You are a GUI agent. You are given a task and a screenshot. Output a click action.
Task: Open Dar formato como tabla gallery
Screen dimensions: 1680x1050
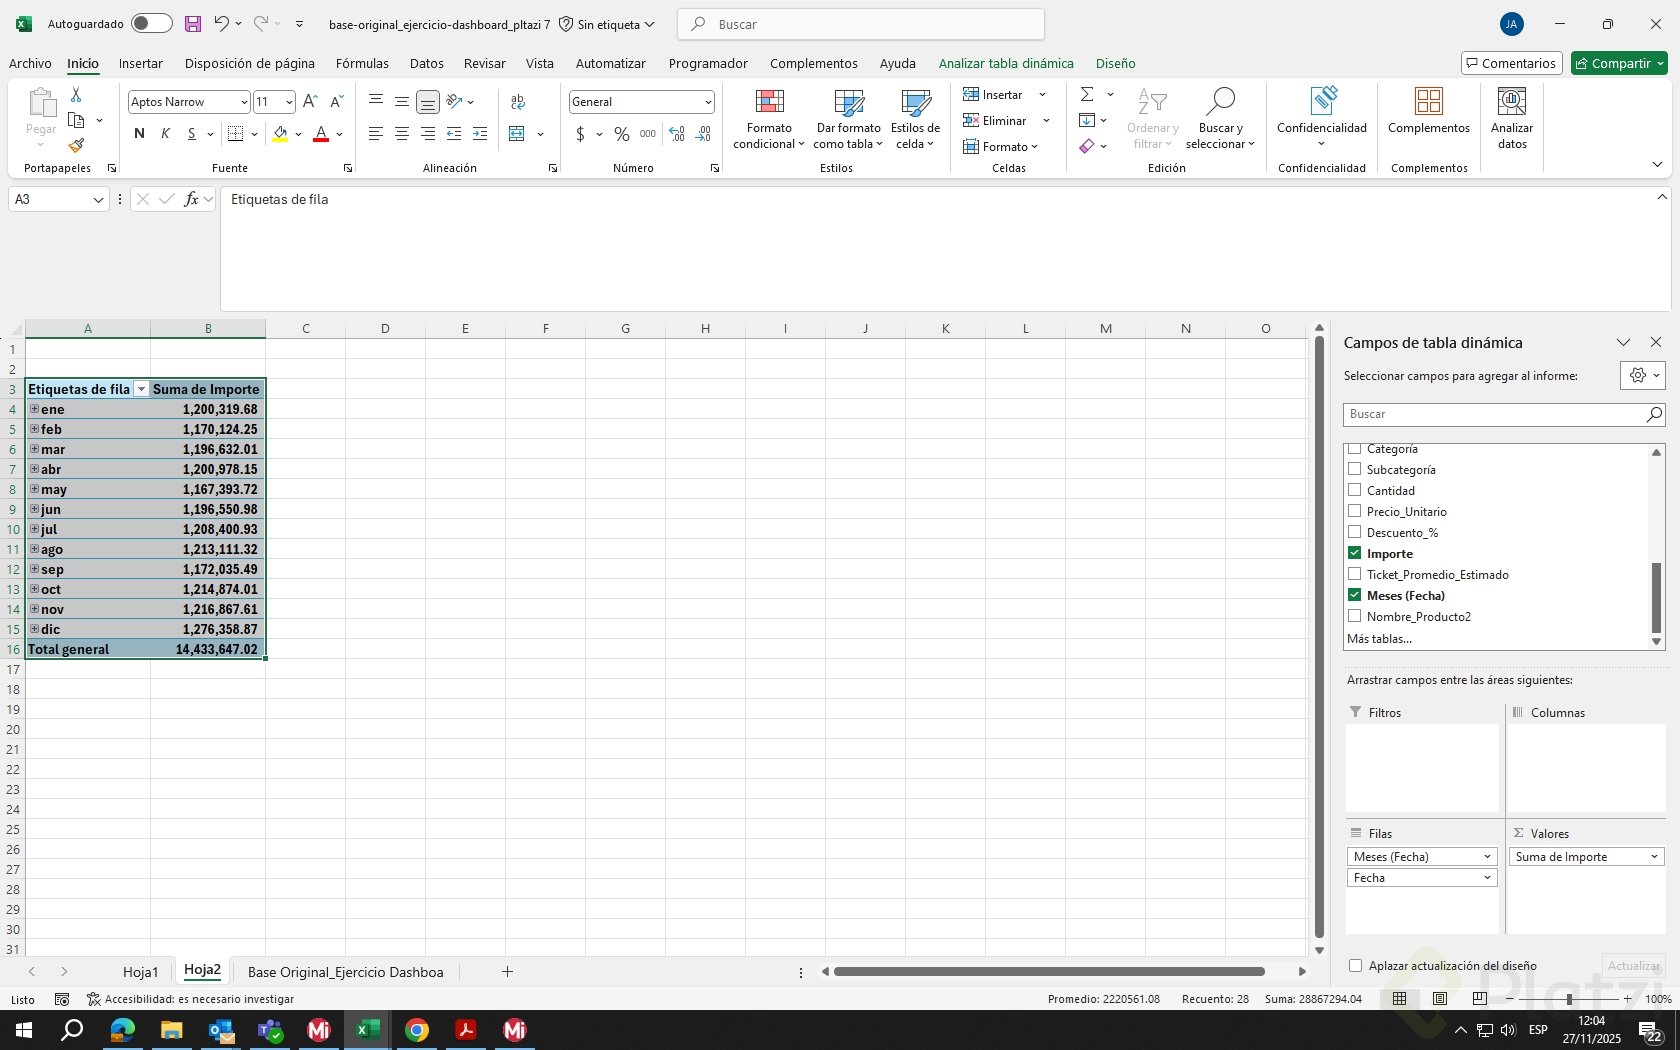click(848, 119)
